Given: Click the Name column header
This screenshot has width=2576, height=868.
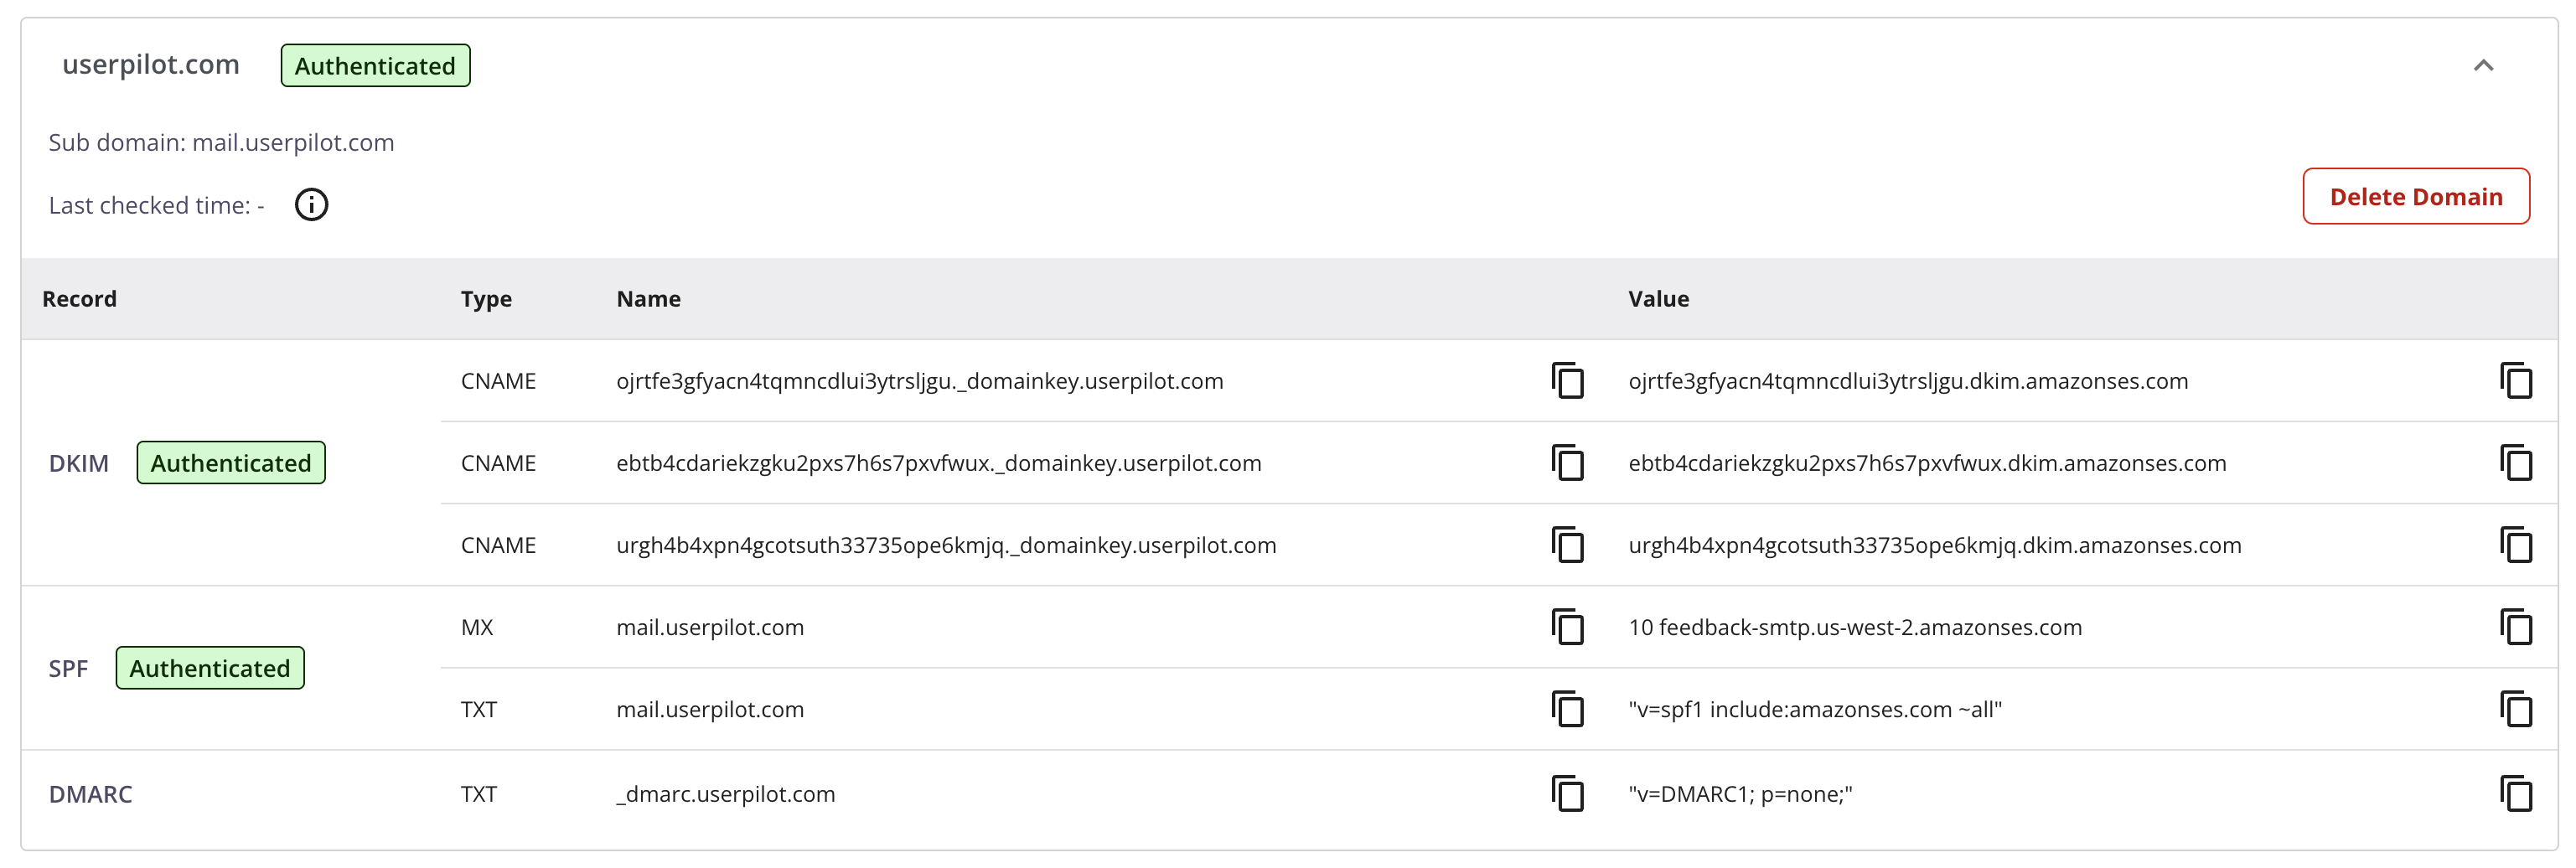Looking at the screenshot, I should (648, 299).
